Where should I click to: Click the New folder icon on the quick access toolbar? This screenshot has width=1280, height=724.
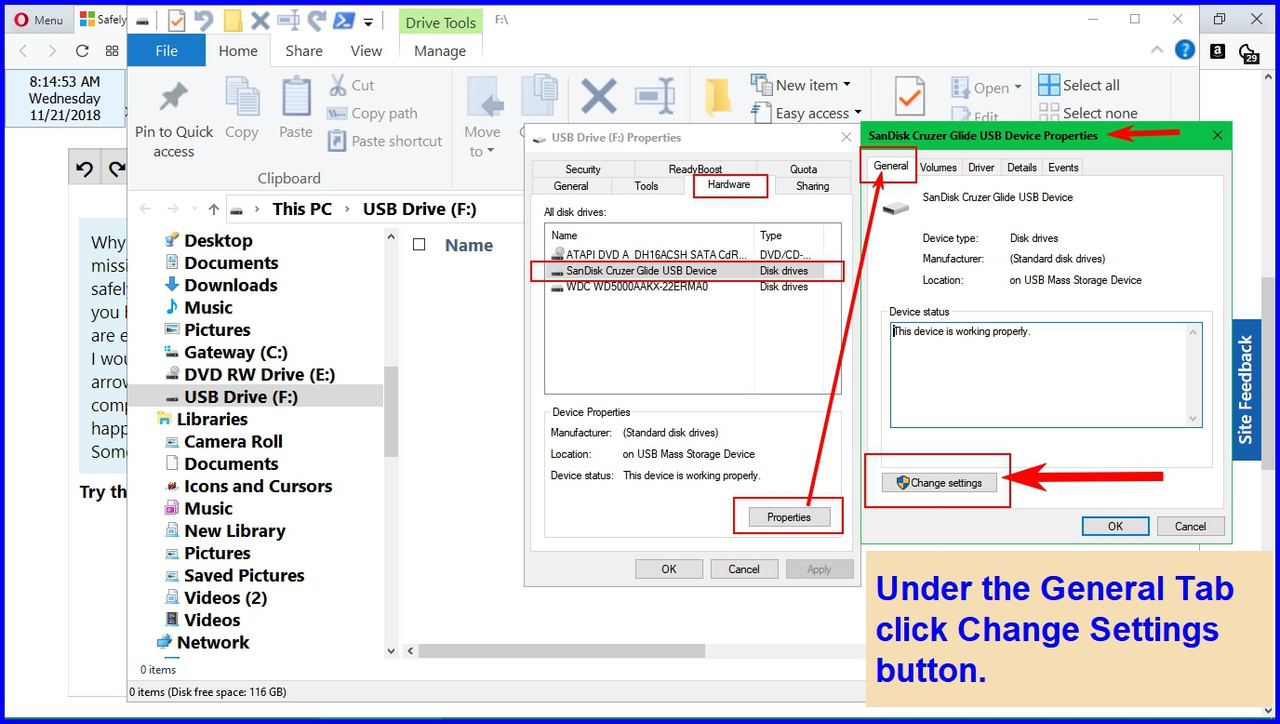pos(233,19)
